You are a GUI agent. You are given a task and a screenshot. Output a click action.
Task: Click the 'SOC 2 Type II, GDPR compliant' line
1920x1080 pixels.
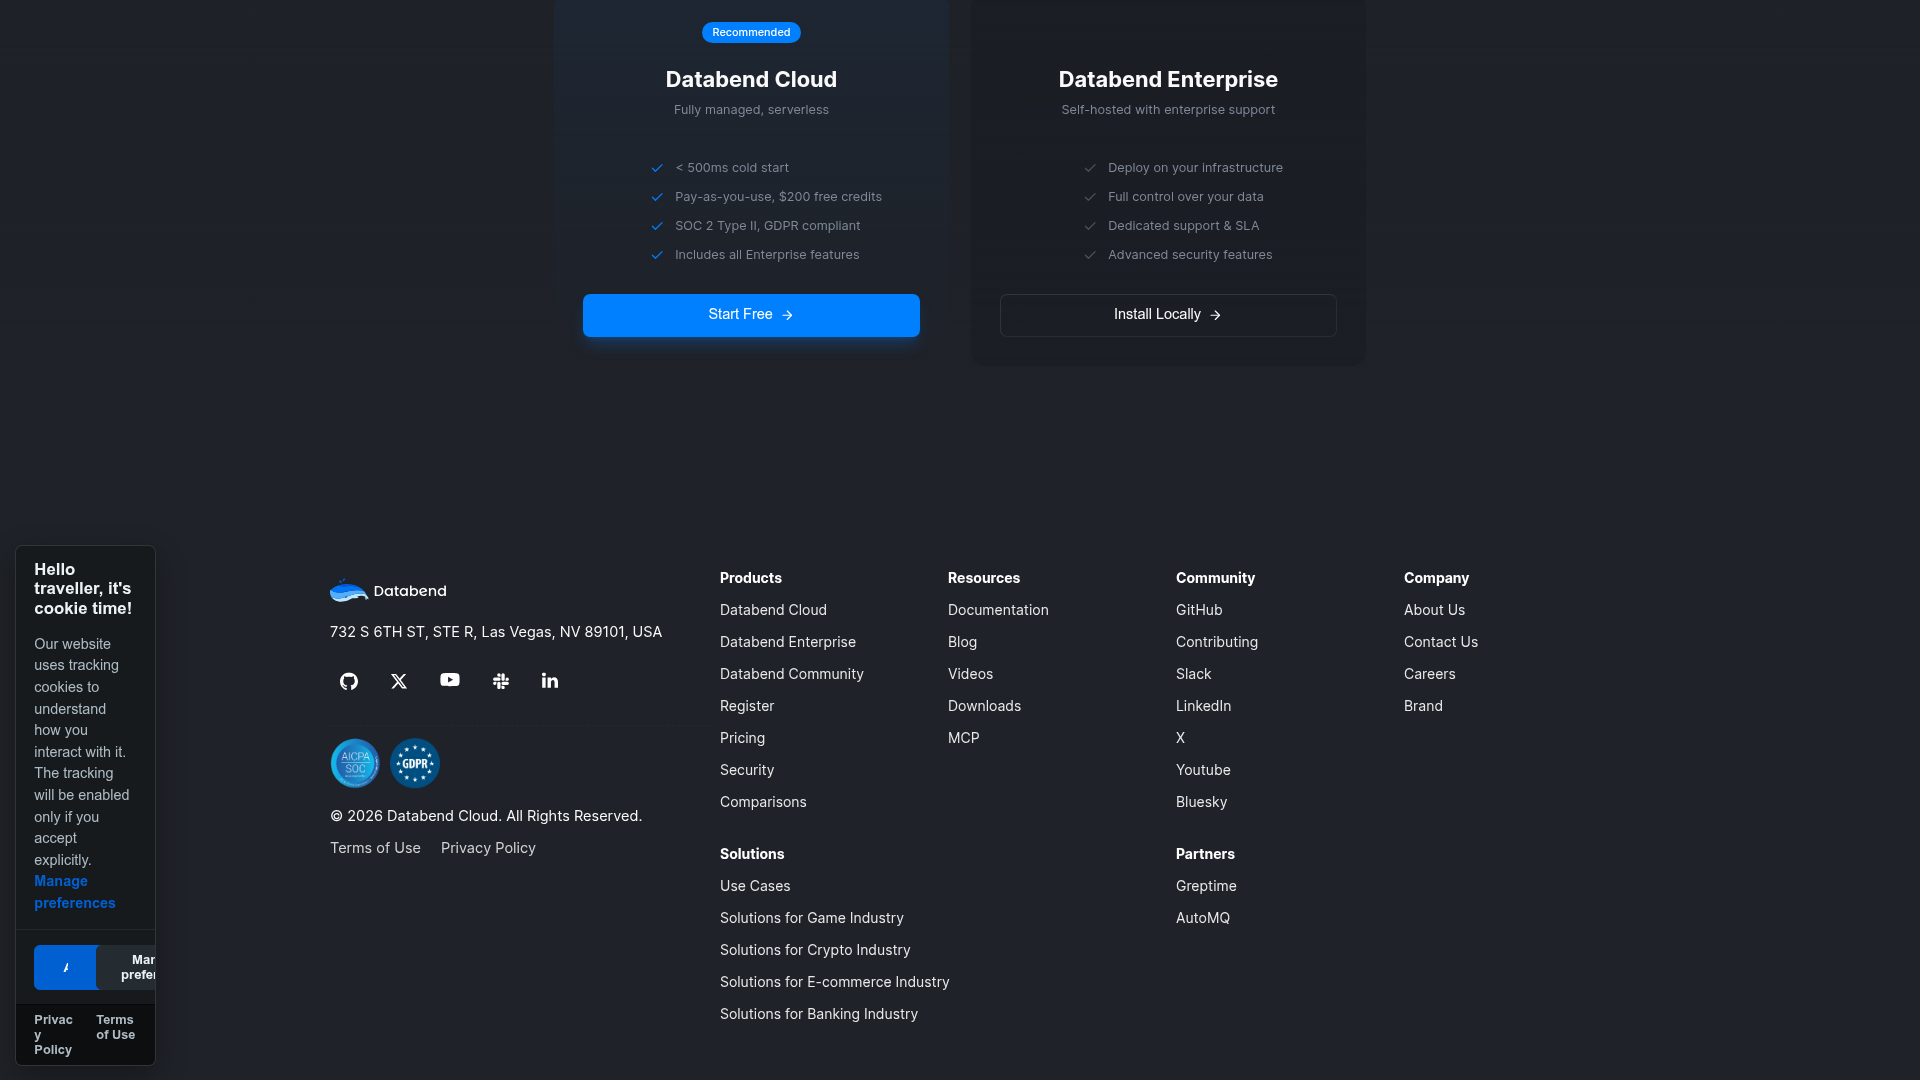coord(767,226)
